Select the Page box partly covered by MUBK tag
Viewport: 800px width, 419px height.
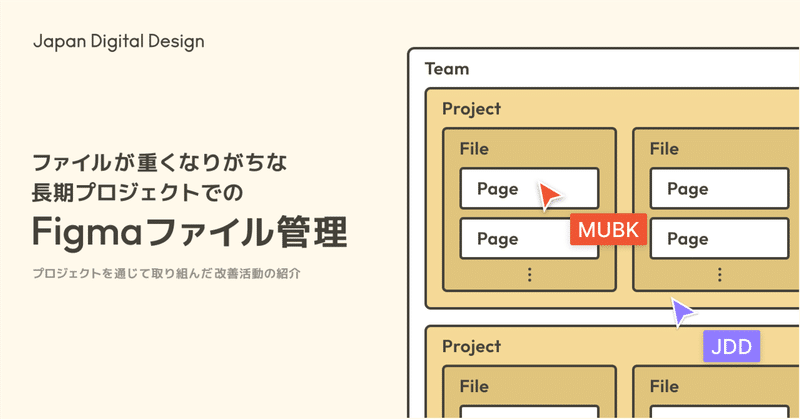tap(529, 238)
